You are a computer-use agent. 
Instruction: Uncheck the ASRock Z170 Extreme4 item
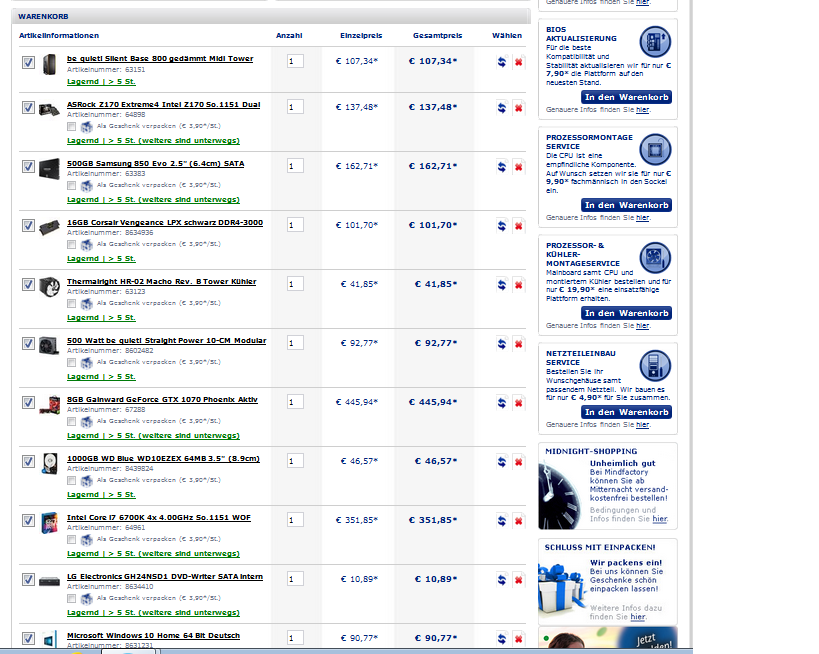pos(28,108)
